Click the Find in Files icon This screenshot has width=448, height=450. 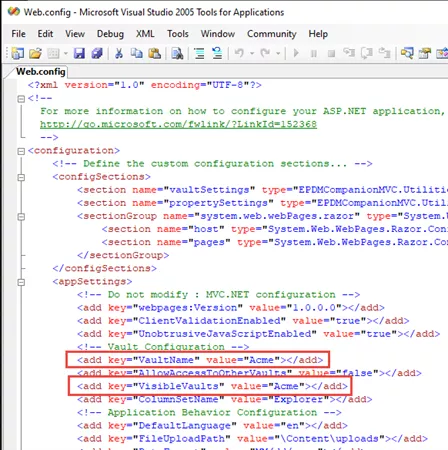pos(177,53)
